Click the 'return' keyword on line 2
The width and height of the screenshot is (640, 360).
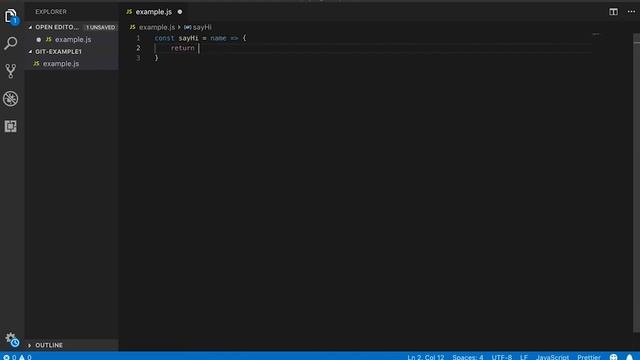(x=182, y=48)
